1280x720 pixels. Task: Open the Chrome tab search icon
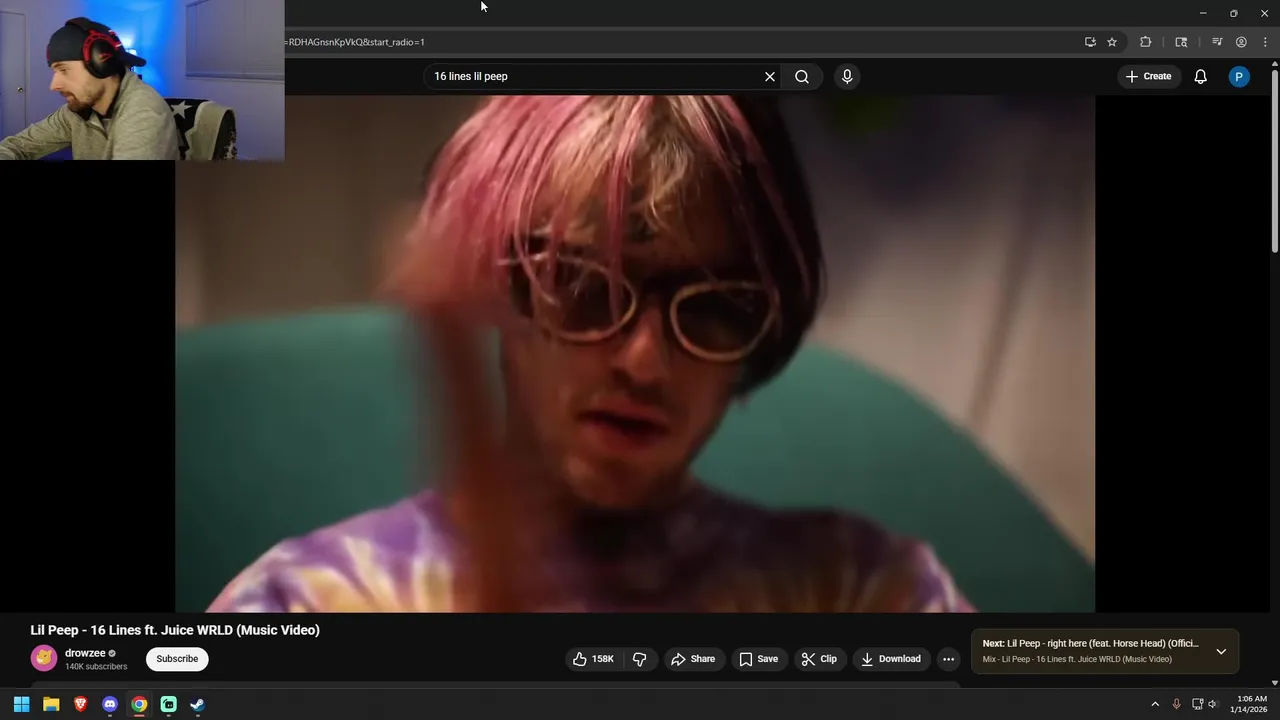(x=1181, y=42)
